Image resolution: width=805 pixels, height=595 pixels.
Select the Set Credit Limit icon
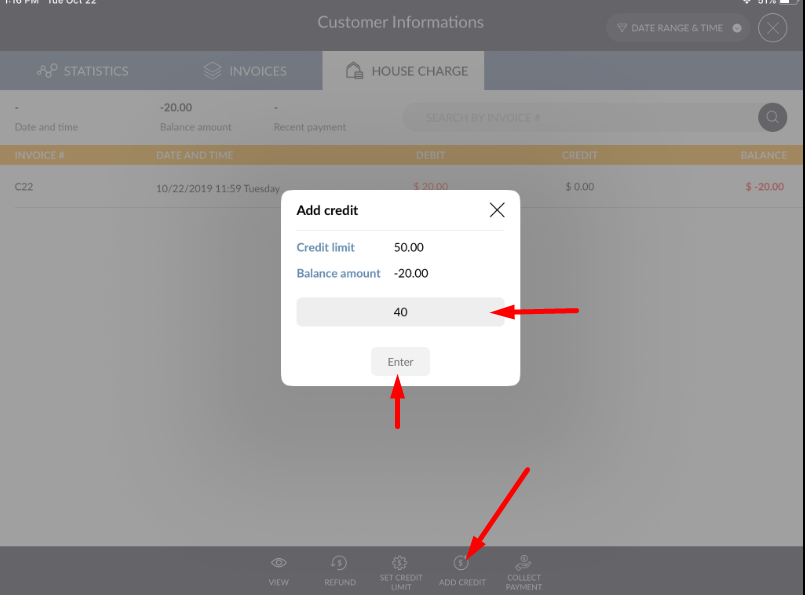[400, 563]
